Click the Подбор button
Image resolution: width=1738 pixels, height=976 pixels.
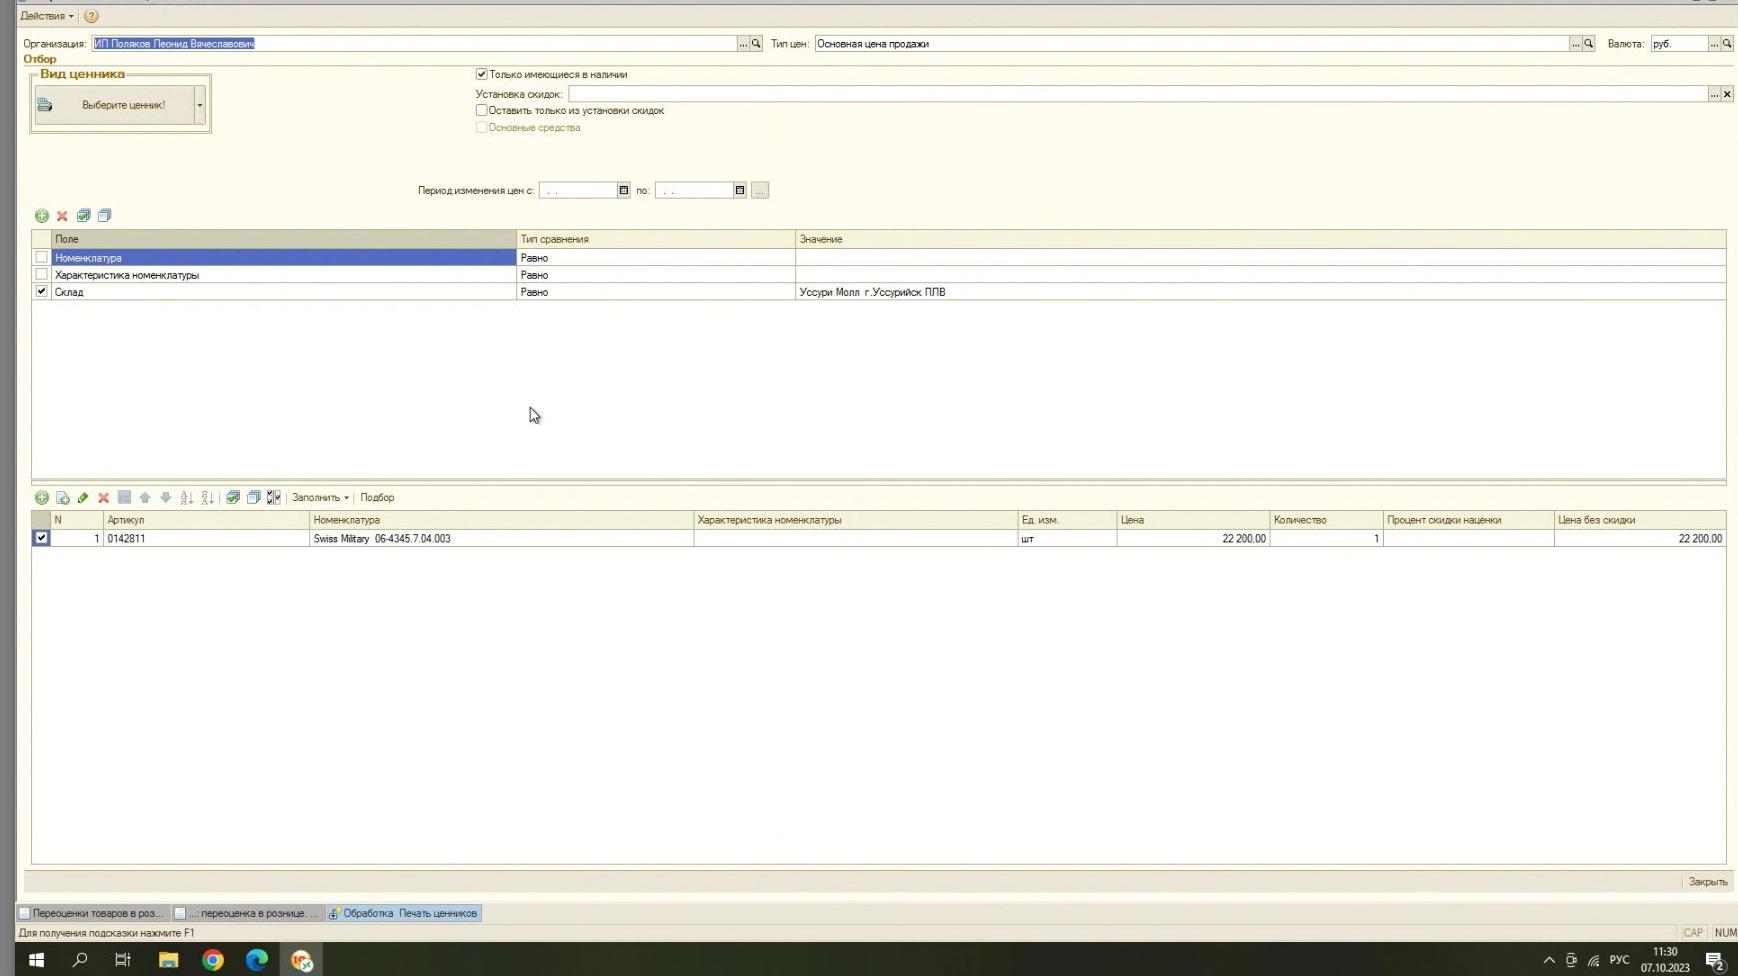pyautogui.click(x=377, y=498)
